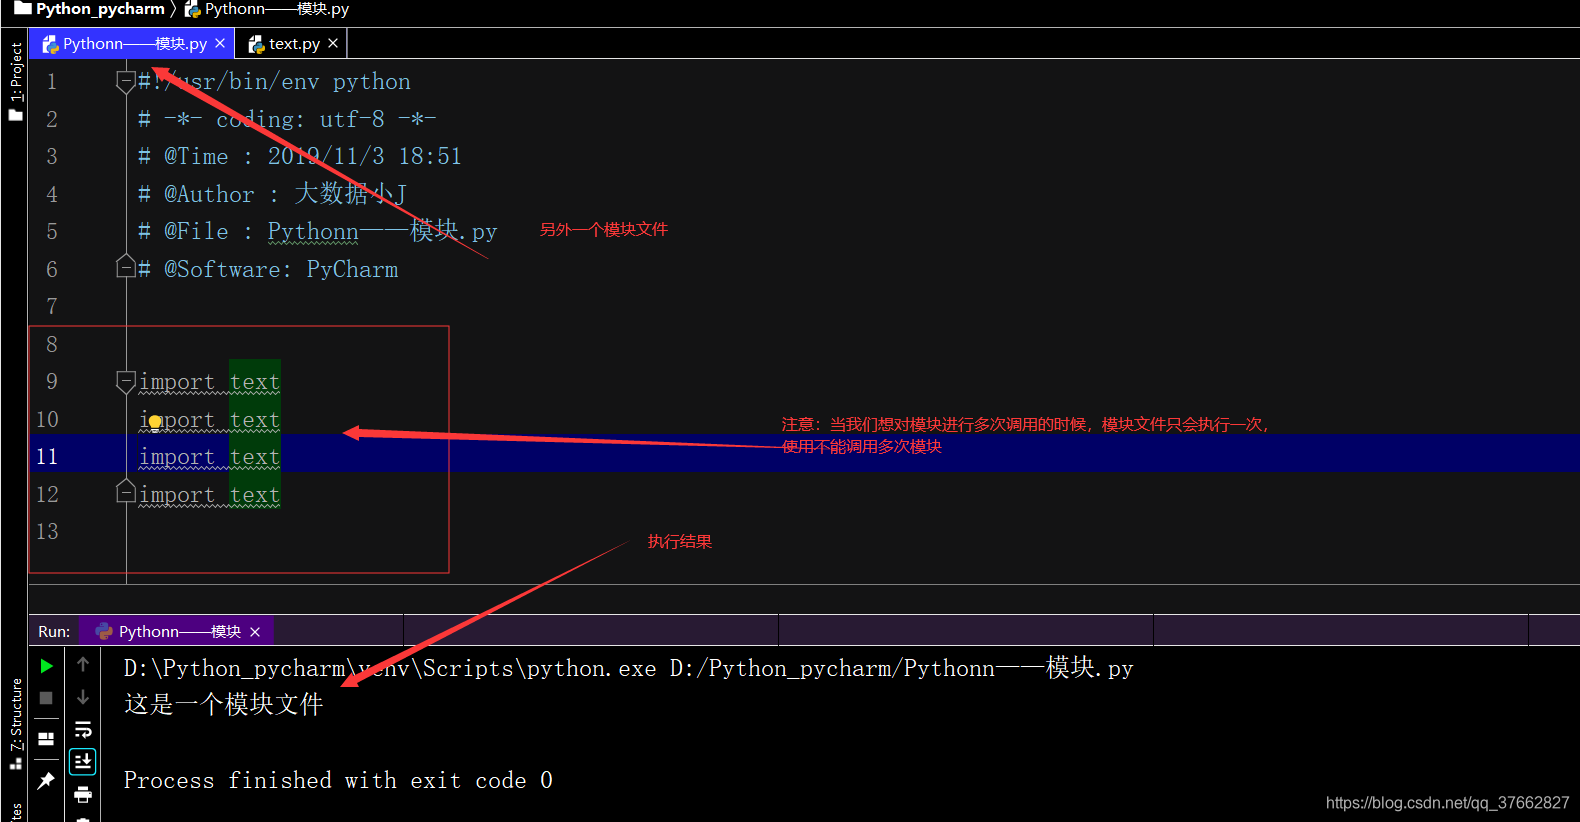The width and height of the screenshot is (1580, 822).
Task: Select the Pythonn——模块 Run tab
Action: pos(176,631)
